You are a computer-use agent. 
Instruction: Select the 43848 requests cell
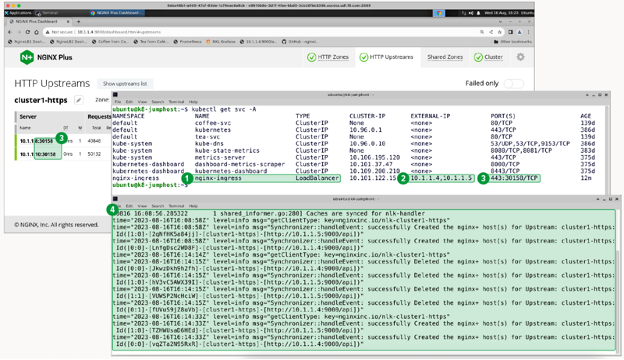coord(94,141)
